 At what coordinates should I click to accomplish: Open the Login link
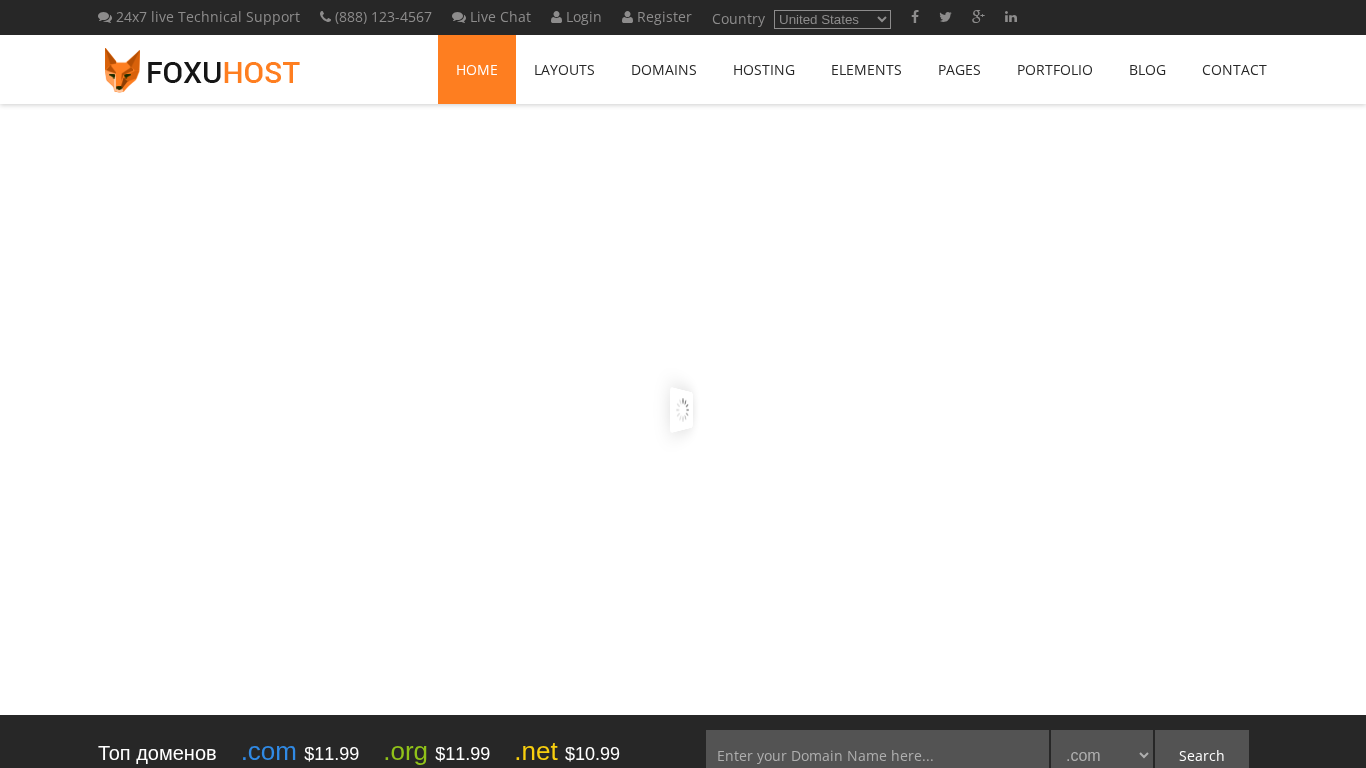point(576,17)
